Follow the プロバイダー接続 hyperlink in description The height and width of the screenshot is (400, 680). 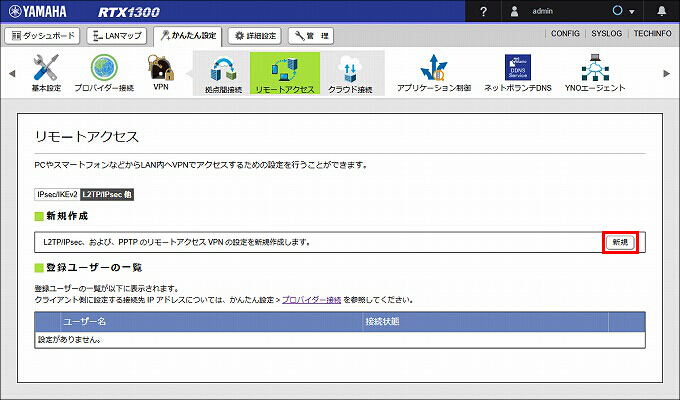coord(311,300)
